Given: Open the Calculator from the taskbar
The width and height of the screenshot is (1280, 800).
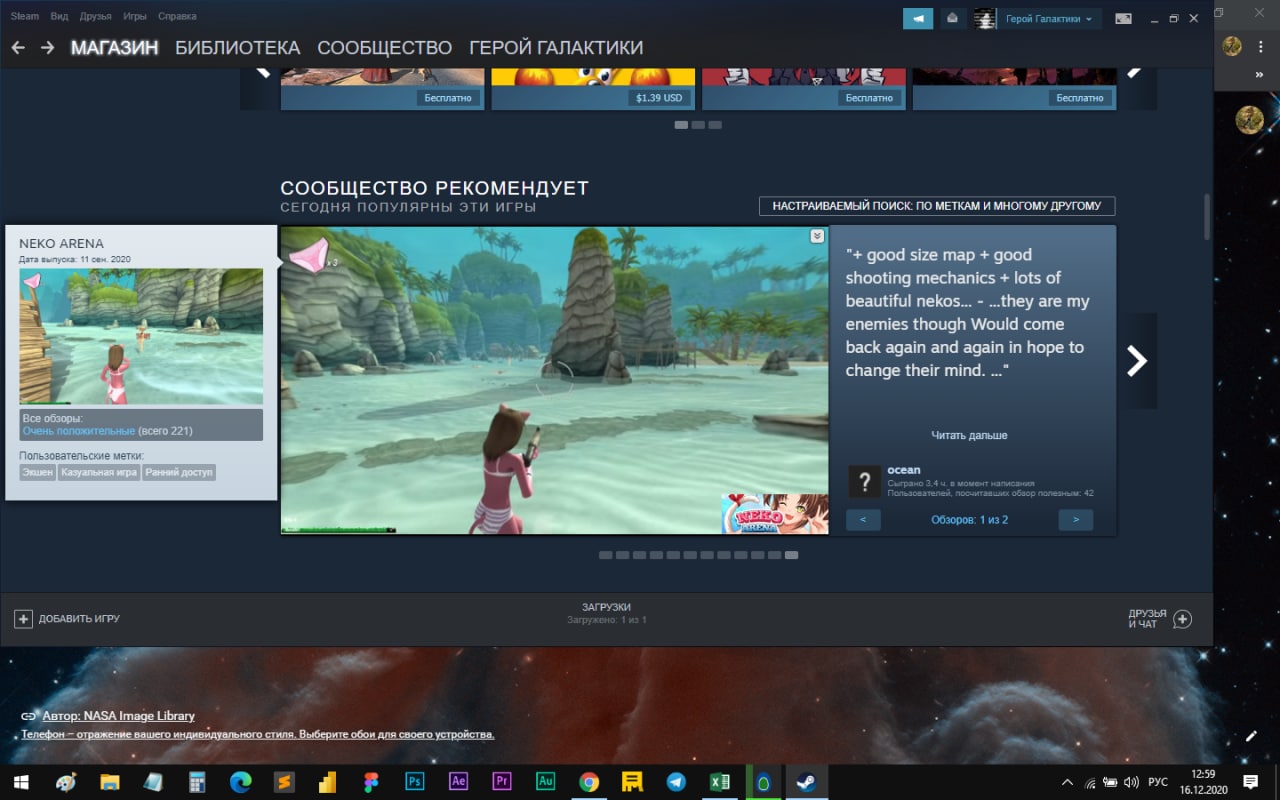Looking at the screenshot, I should 197,781.
